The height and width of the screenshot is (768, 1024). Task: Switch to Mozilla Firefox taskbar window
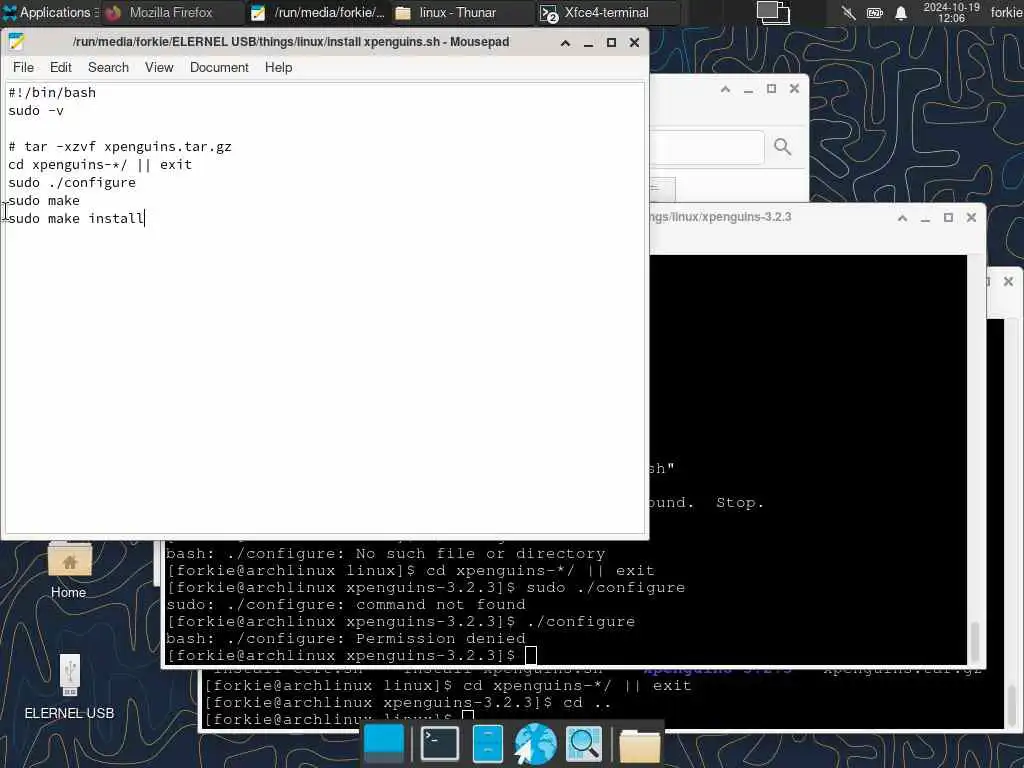tap(171, 12)
